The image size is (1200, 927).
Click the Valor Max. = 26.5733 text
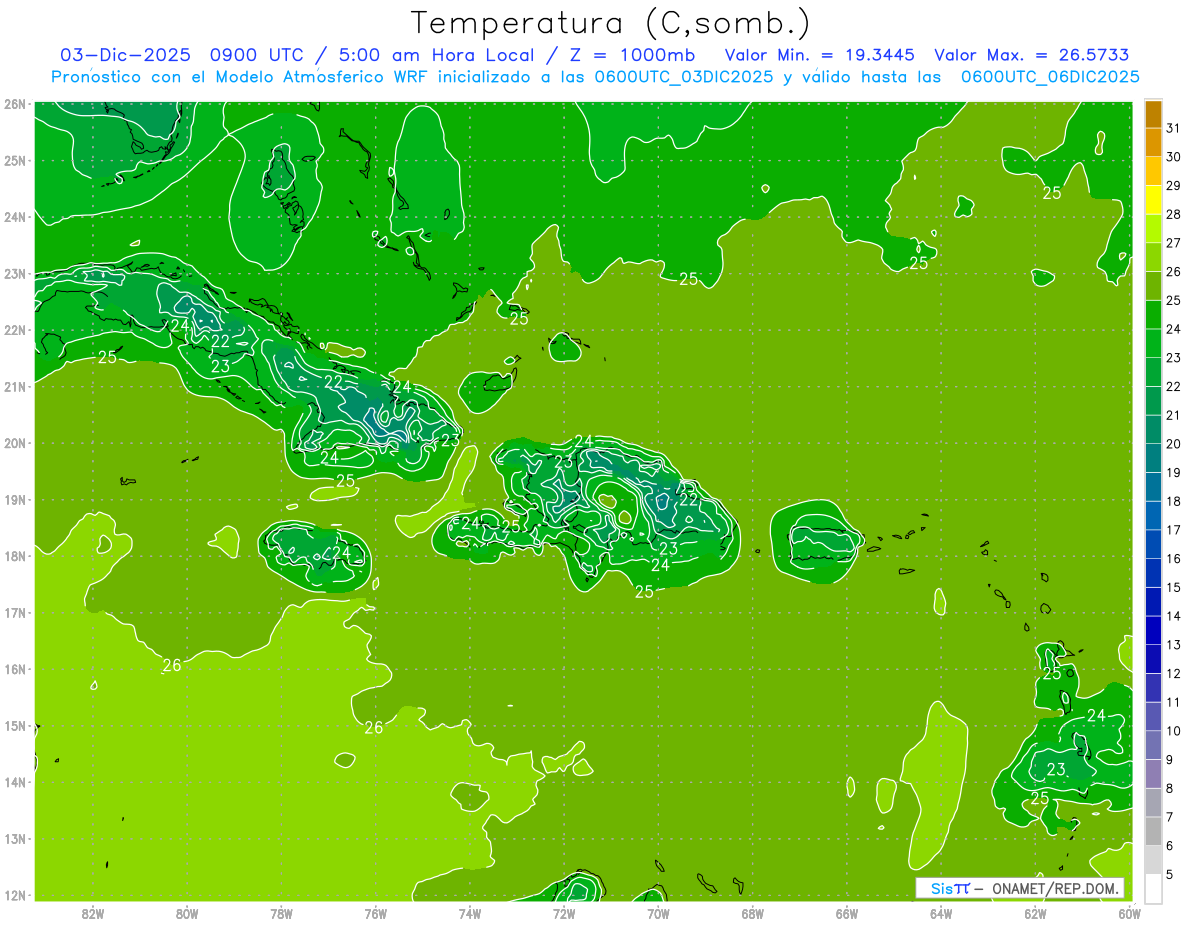[x=1032, y=55]
